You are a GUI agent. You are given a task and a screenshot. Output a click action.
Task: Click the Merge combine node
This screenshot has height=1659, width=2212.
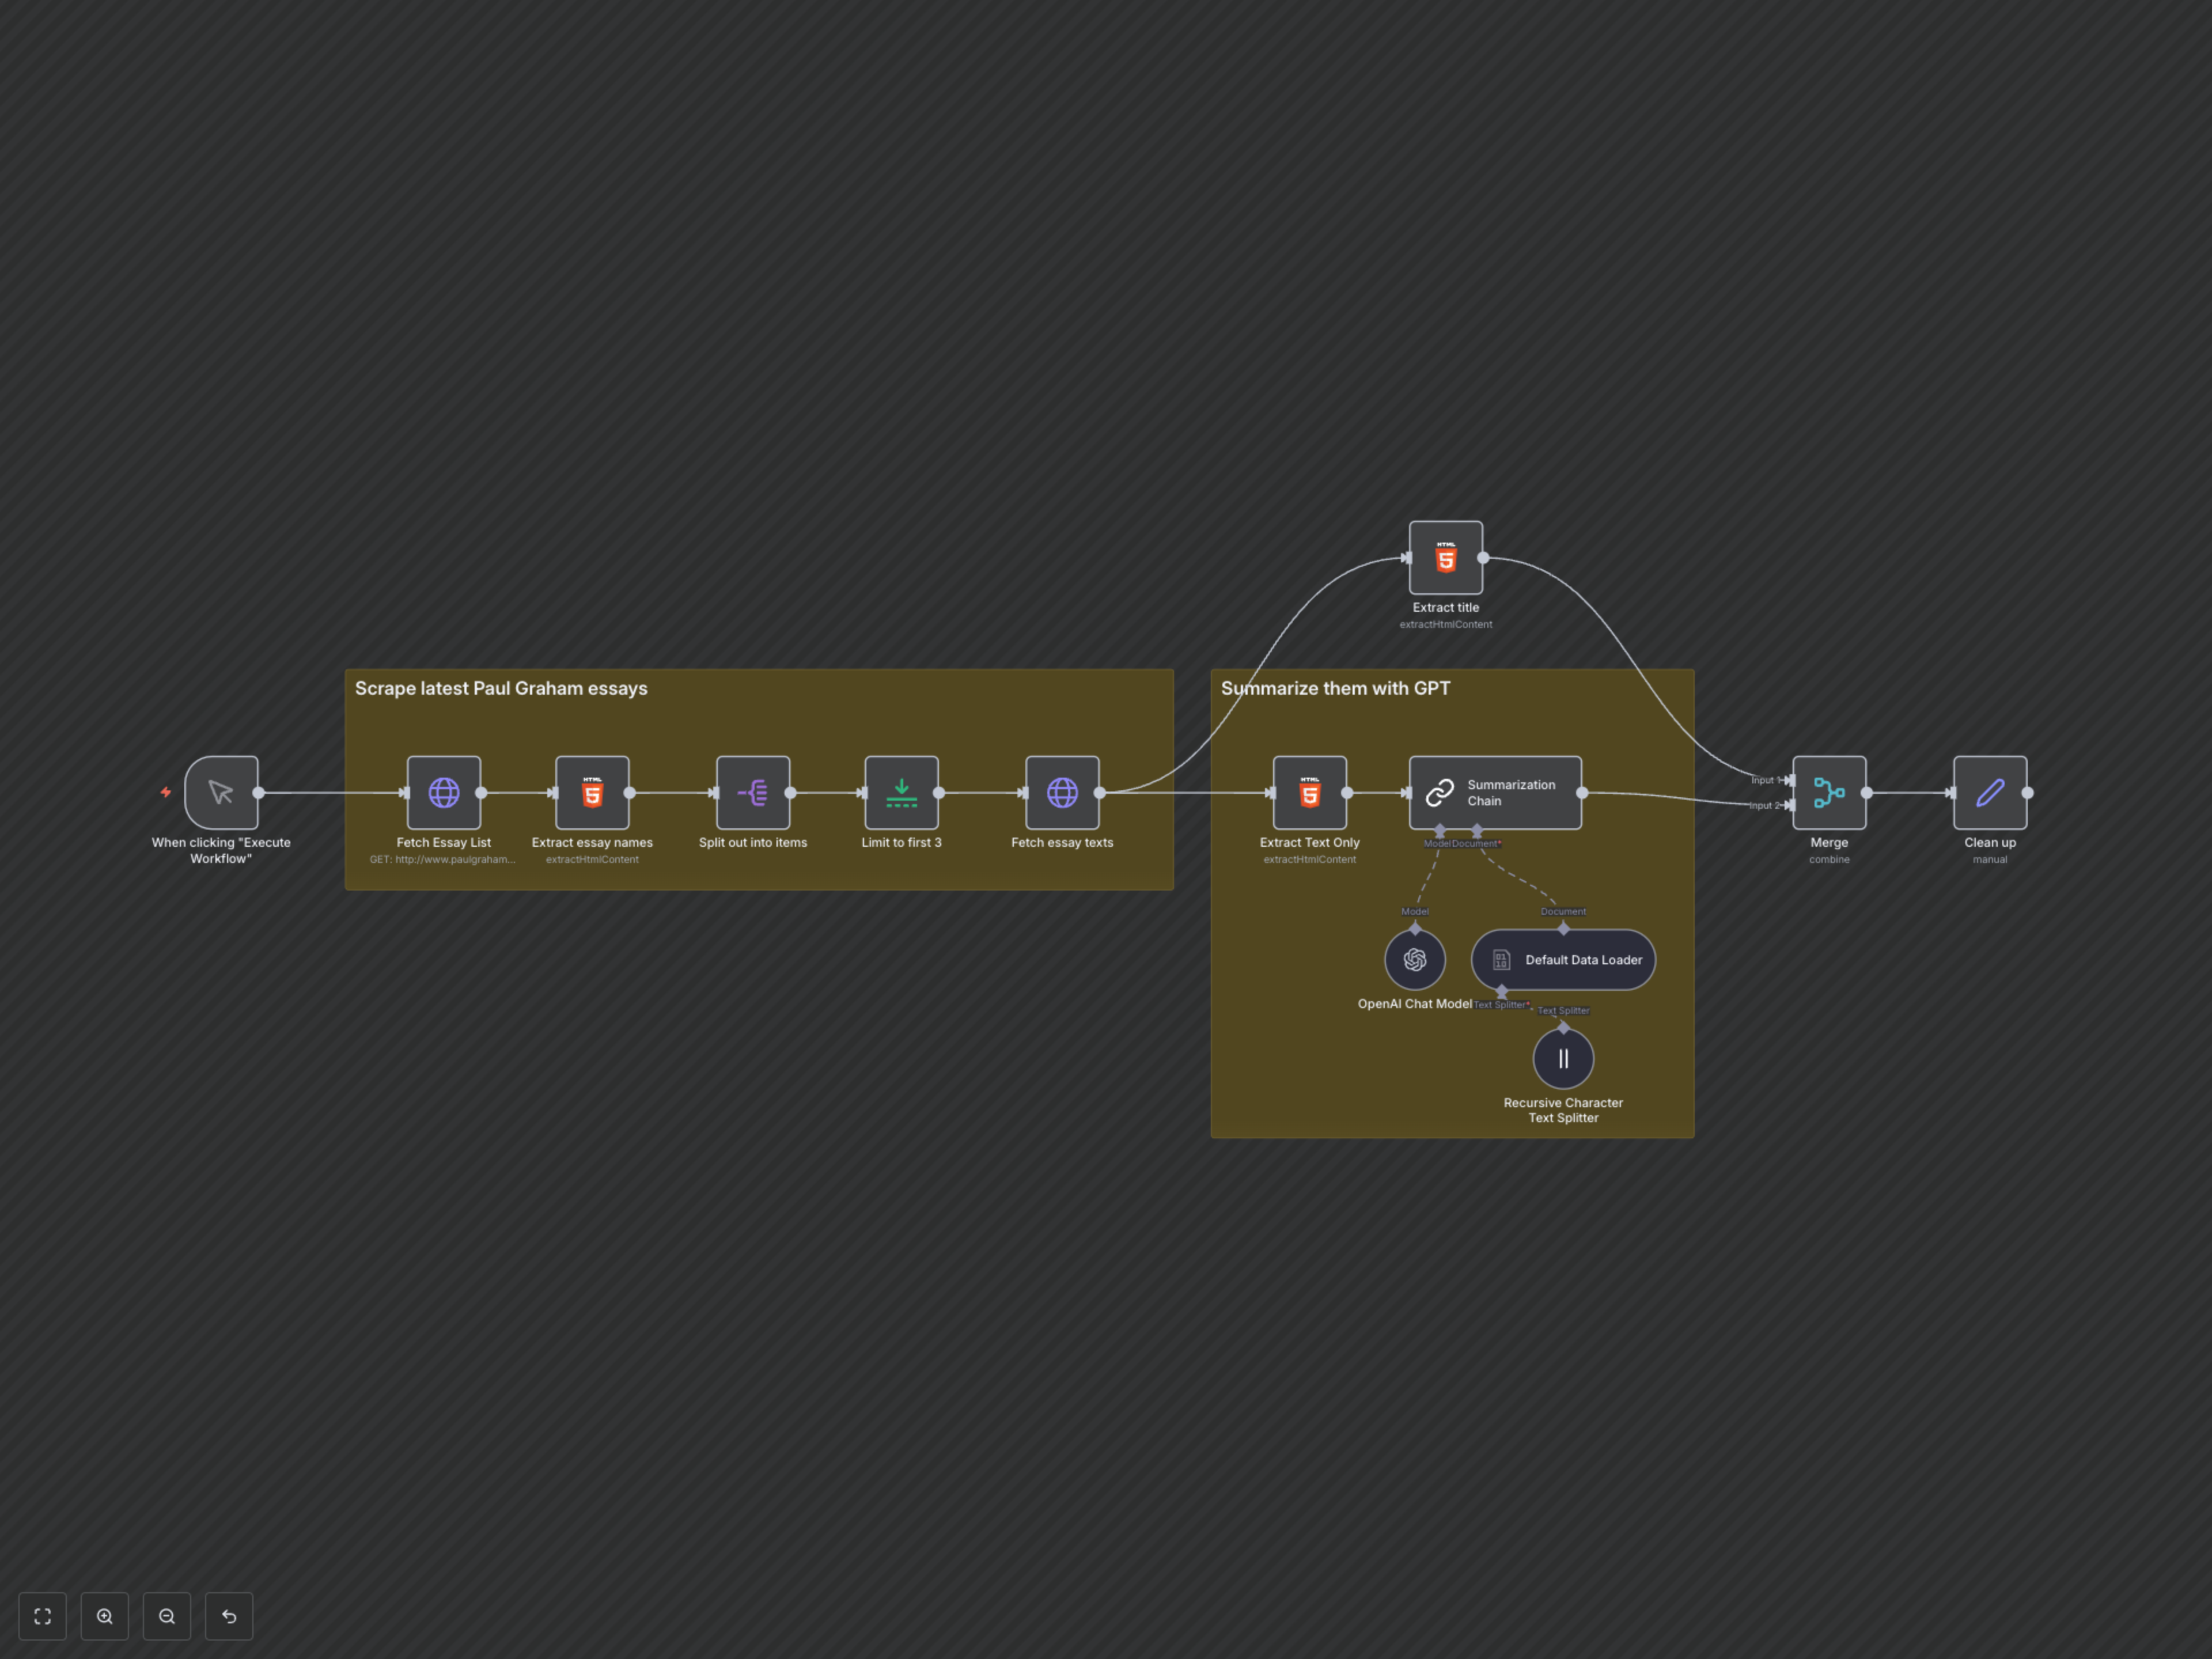pyautogui.click(x=1828, y=792)
